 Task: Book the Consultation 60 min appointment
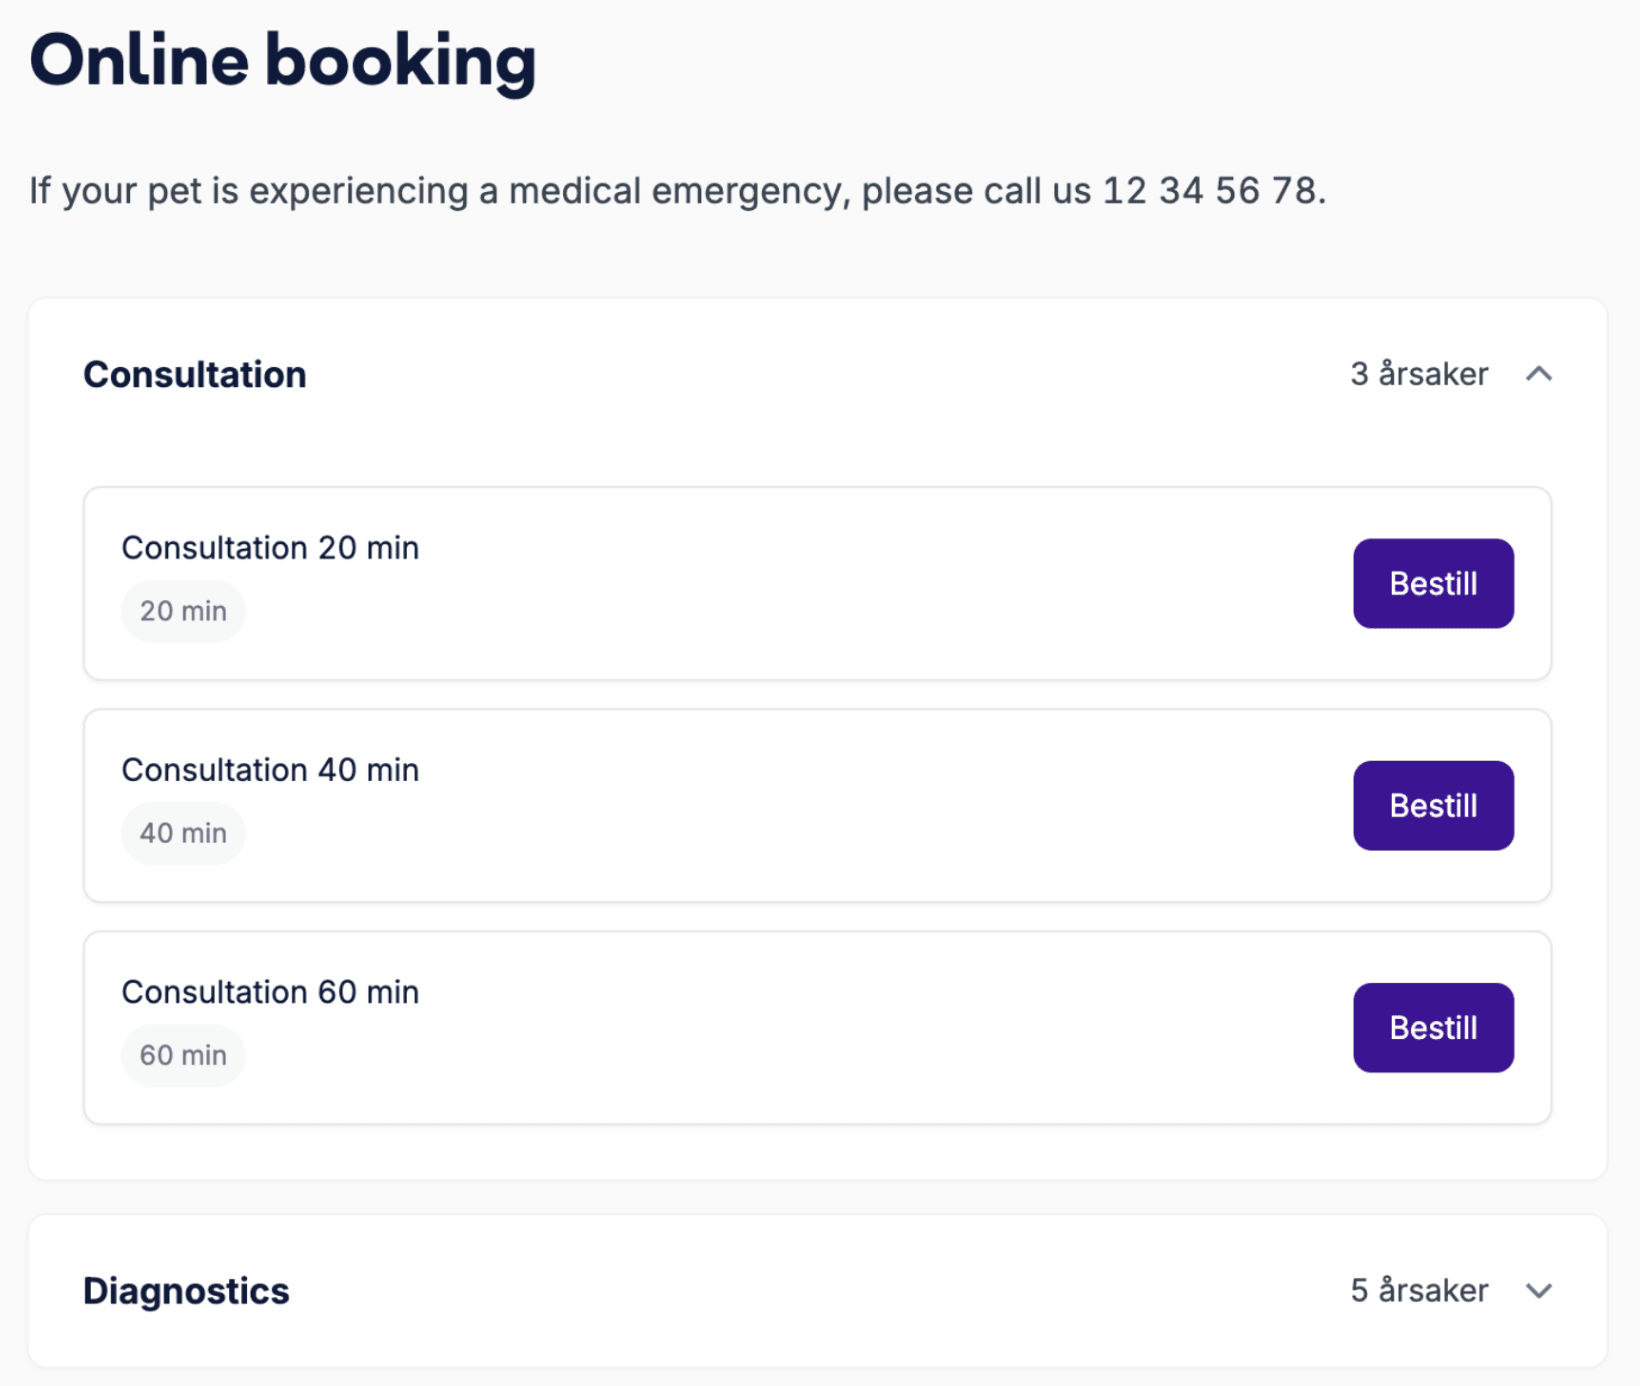click(x=1433, y=1027)
